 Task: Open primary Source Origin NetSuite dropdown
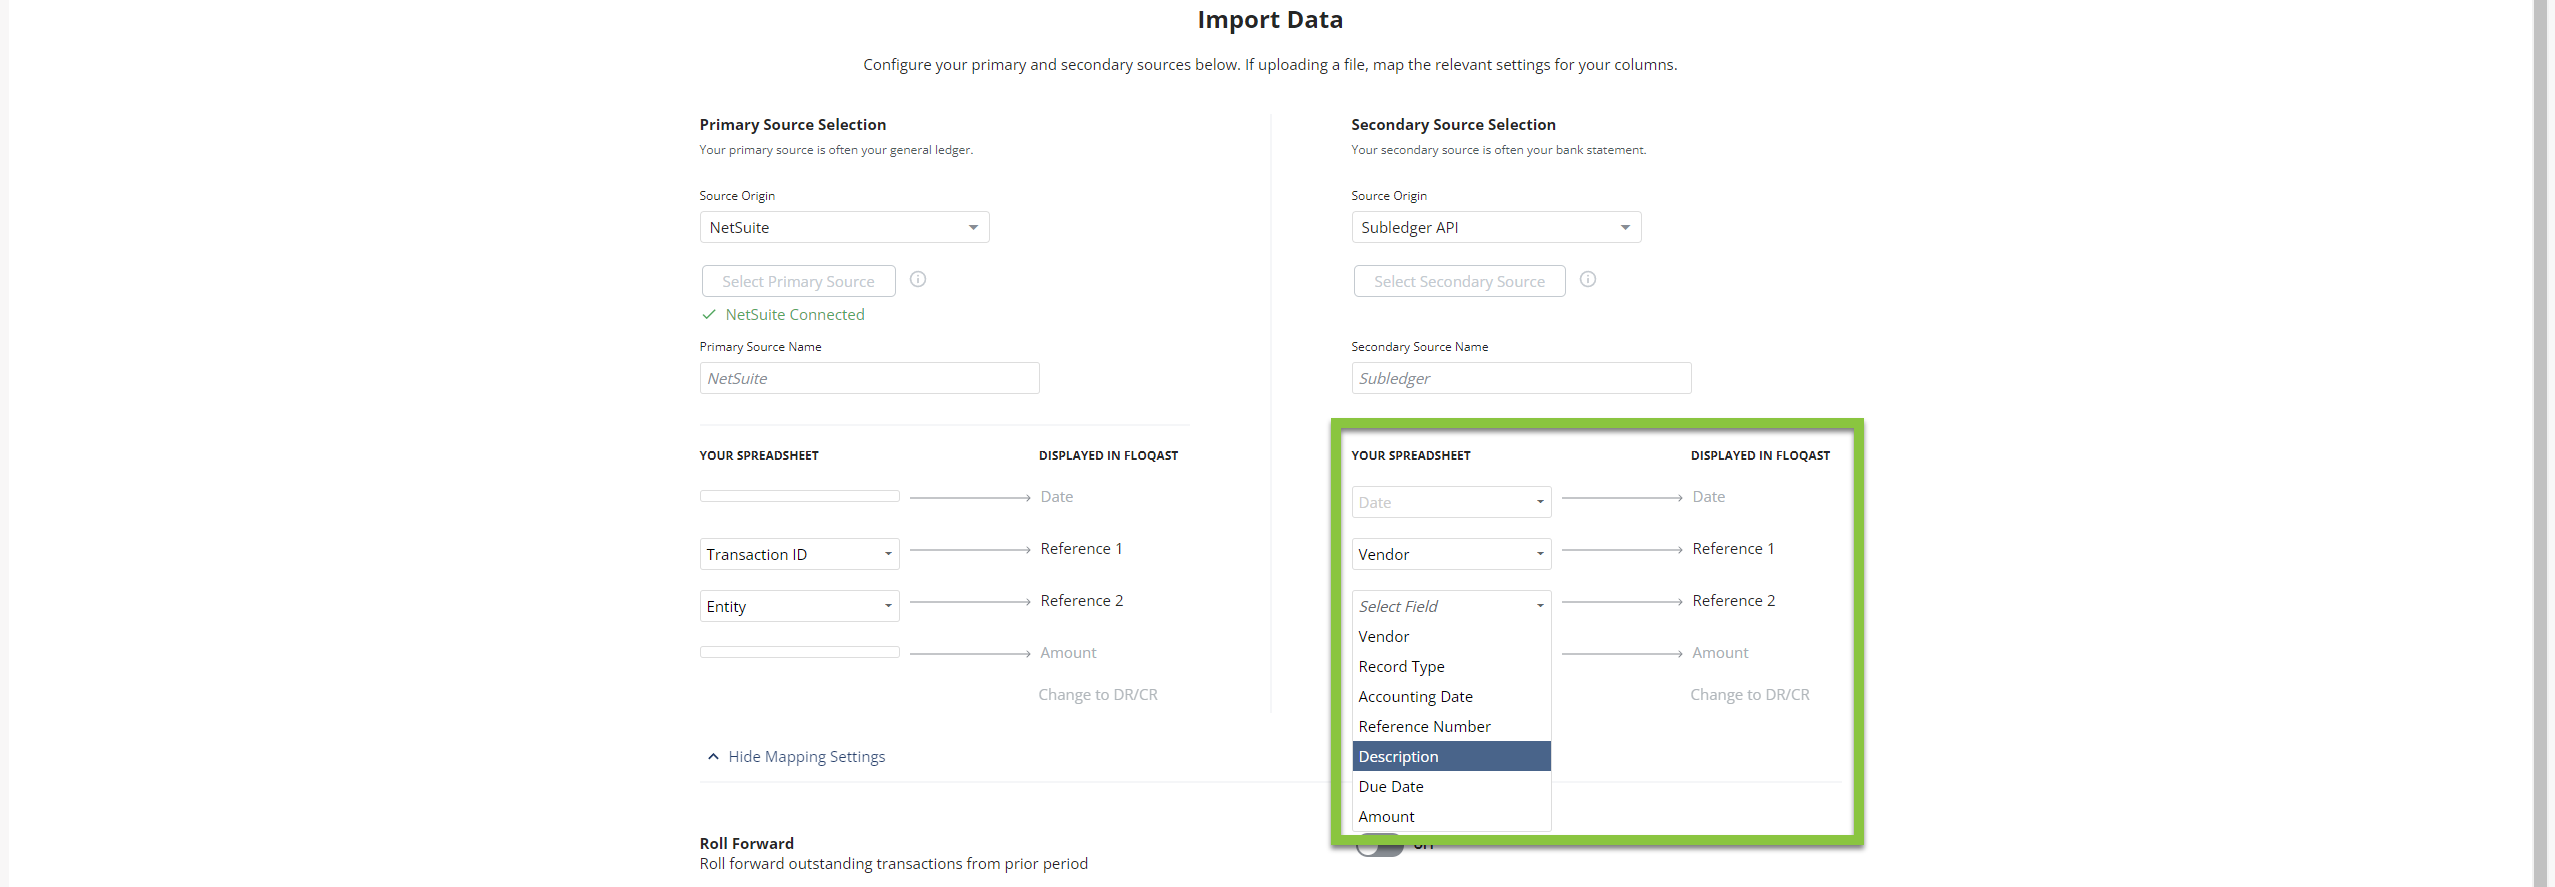[844, 228]
